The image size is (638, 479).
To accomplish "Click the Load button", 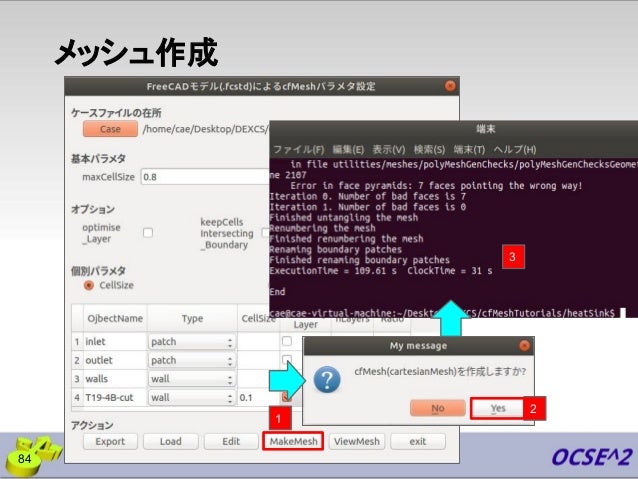I will pos(170,442).
